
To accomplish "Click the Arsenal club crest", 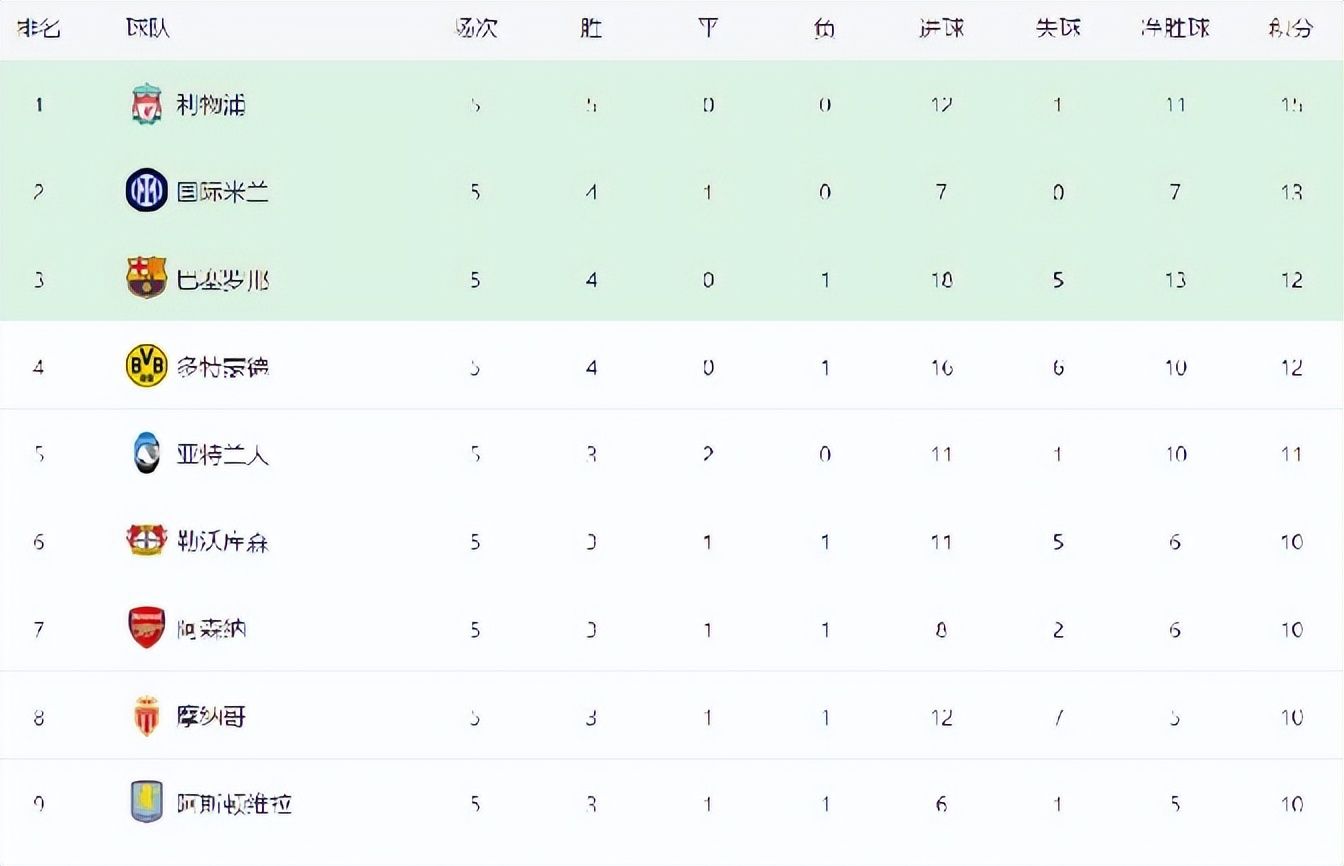I will (147, 629).
